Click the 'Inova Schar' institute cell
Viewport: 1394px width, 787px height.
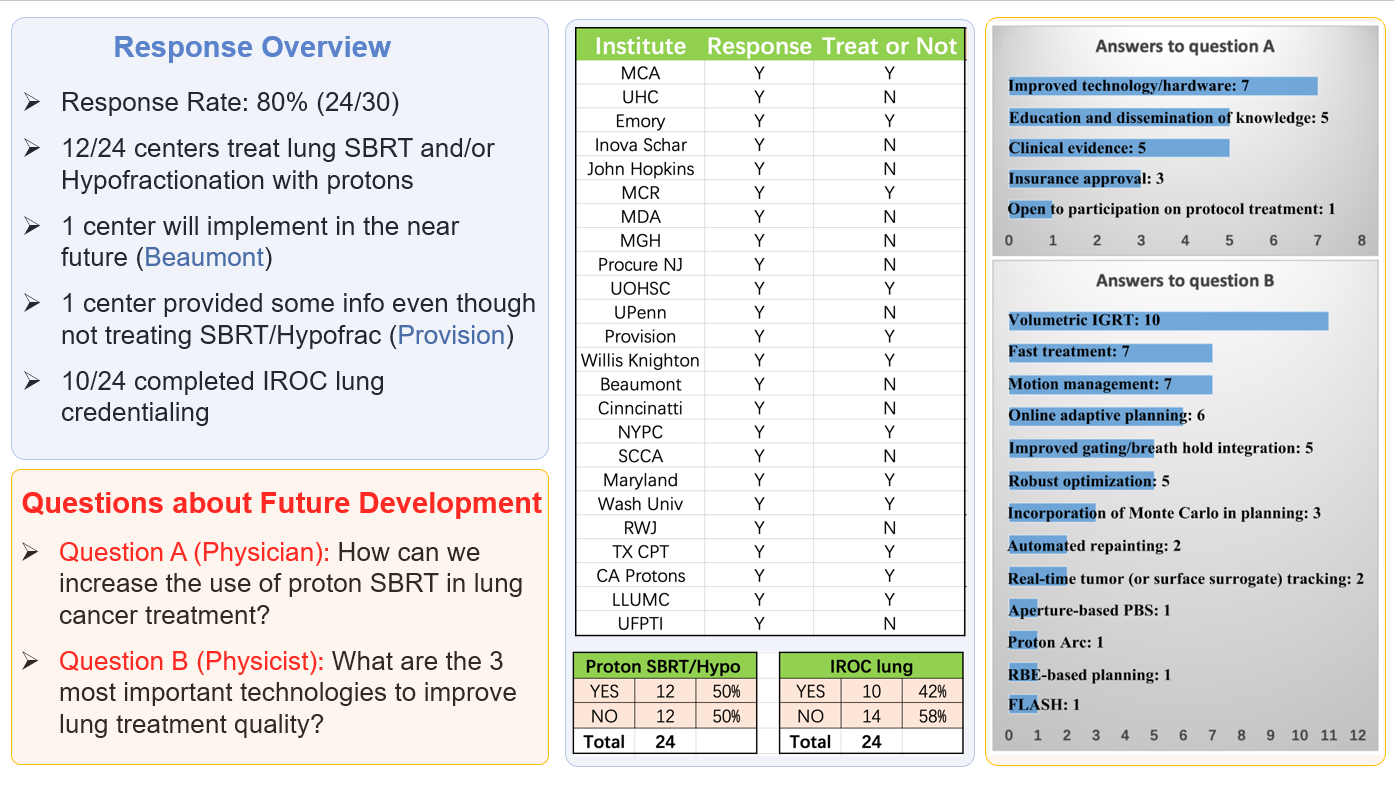(x=640, y=145)
